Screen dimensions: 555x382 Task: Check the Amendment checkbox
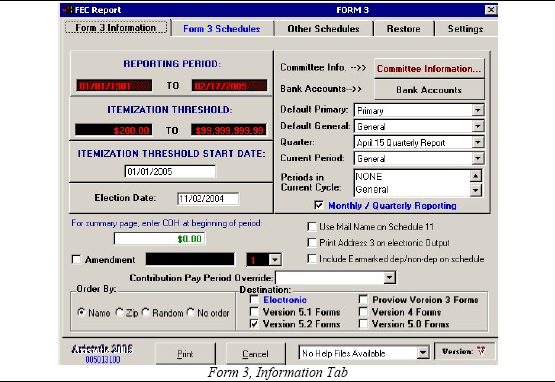(76, 260)
